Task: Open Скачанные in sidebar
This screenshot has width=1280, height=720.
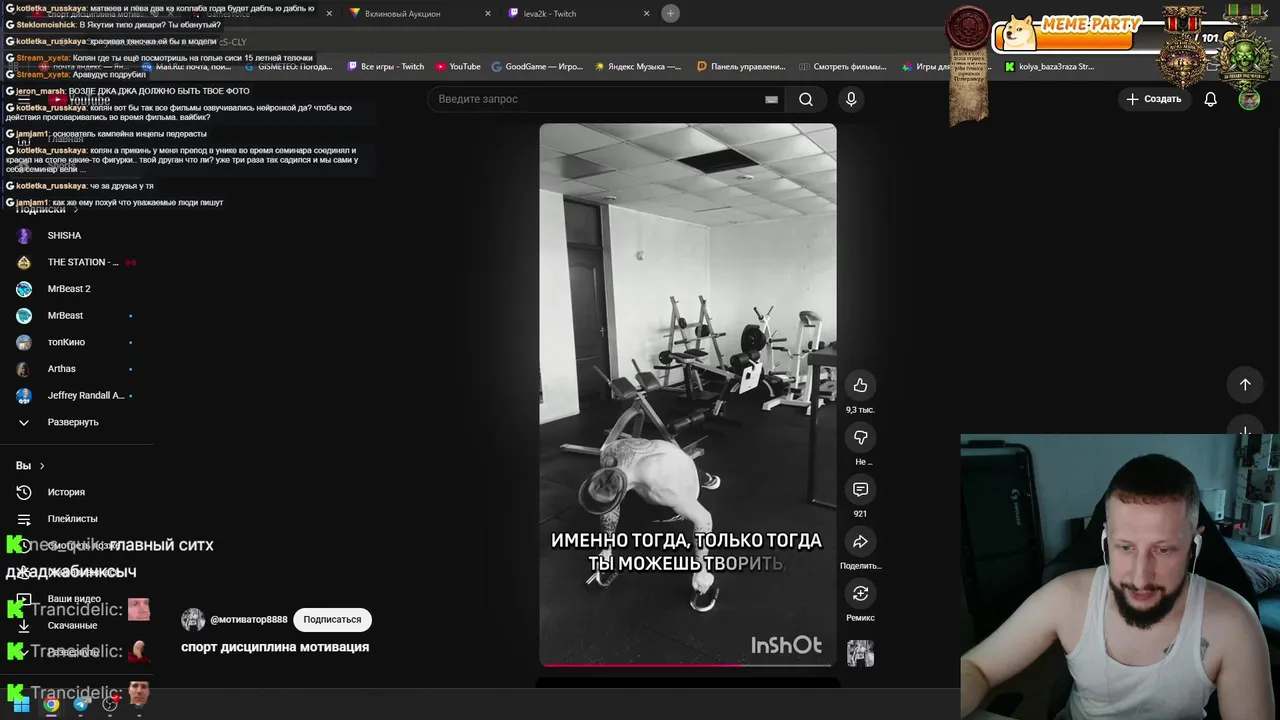Action: pos(72,626)
